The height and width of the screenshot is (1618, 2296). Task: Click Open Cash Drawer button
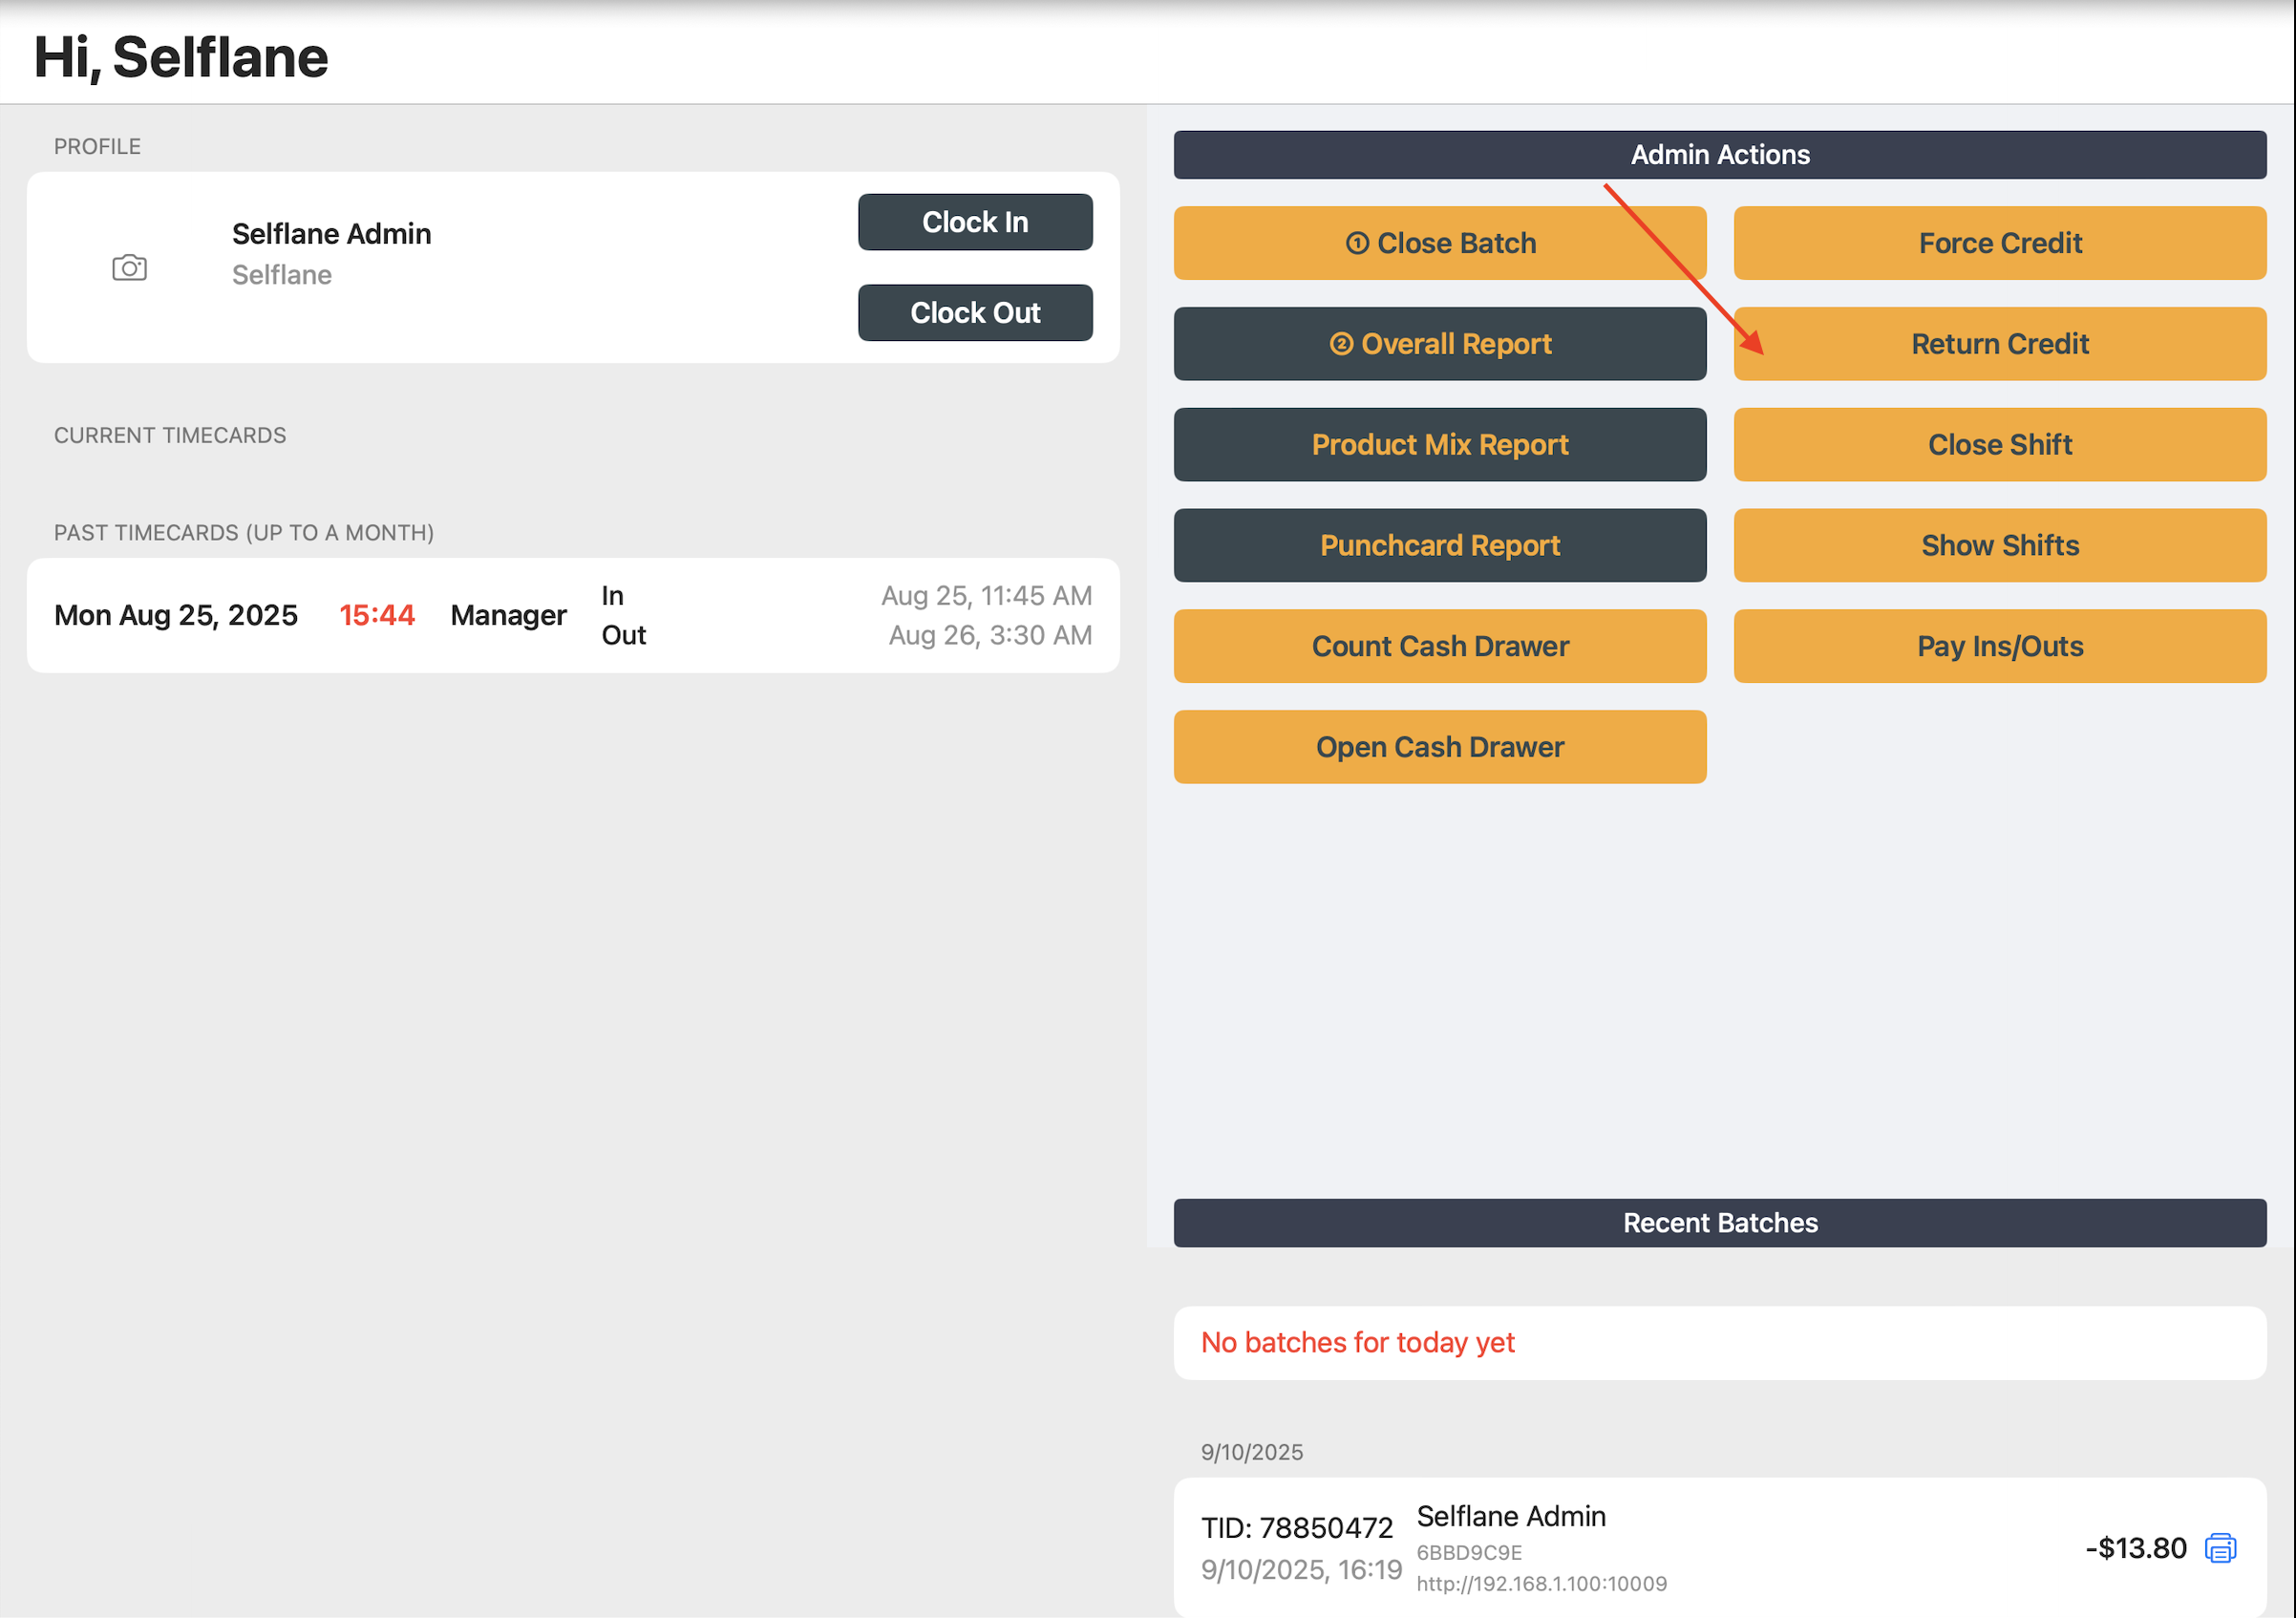coord(1439,747)
